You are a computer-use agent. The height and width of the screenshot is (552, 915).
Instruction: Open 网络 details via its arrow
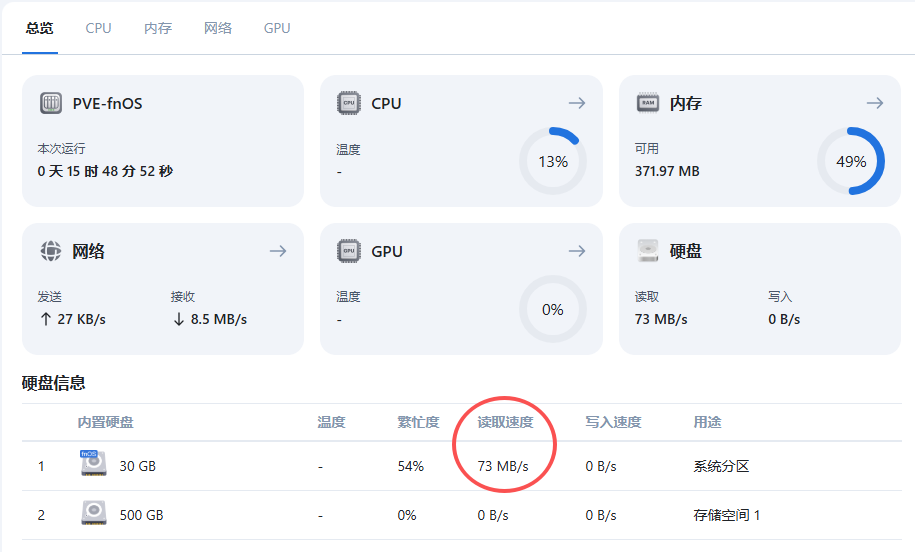[x=278, y=251]
